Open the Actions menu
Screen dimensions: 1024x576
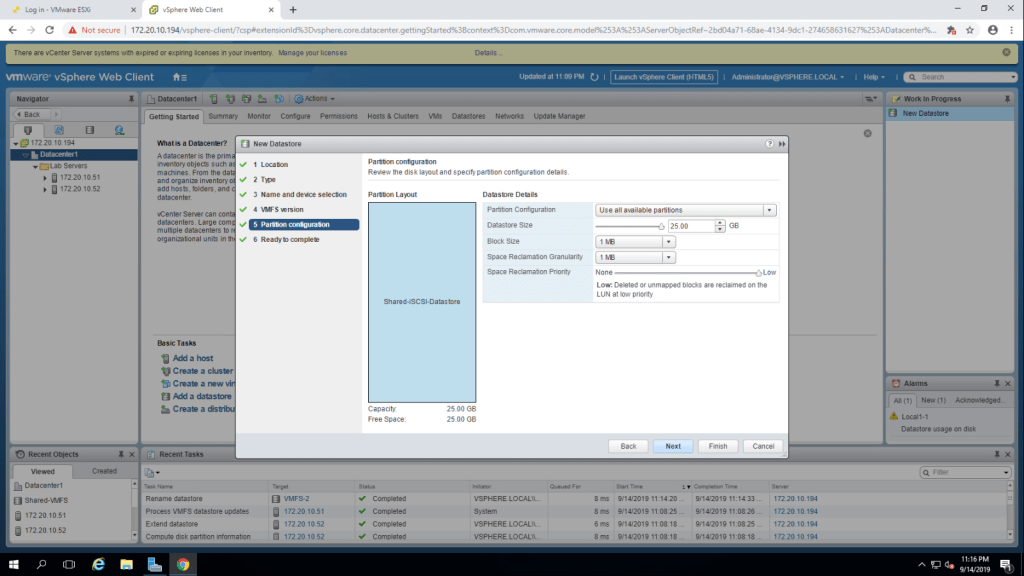(x=317, y=99)
